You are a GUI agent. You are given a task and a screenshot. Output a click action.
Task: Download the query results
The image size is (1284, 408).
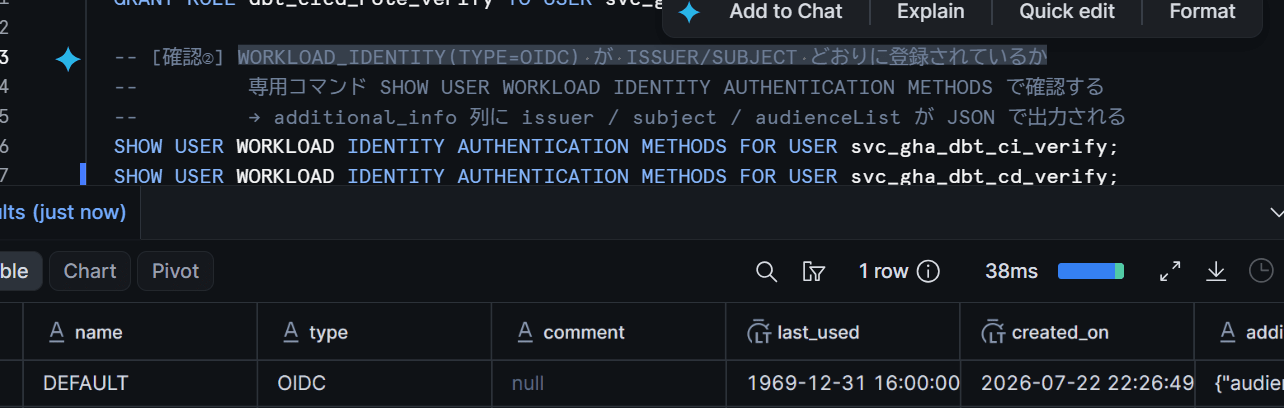click(x=1216, y=271)
